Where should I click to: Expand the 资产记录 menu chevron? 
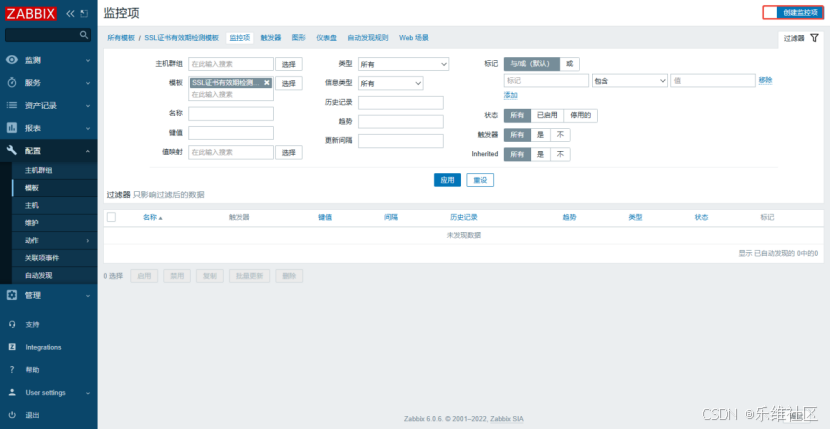point(88,106)
